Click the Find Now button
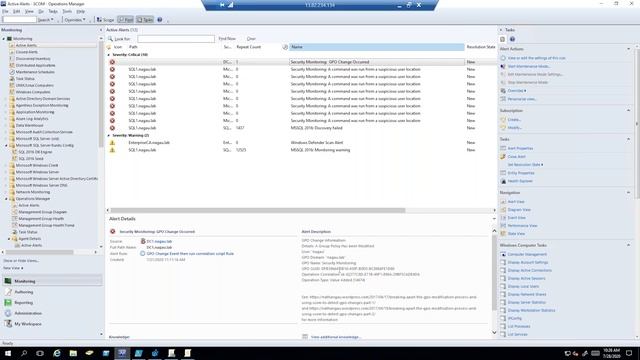The height and width of the screenshot is (360, 640). tap(227, 38)
